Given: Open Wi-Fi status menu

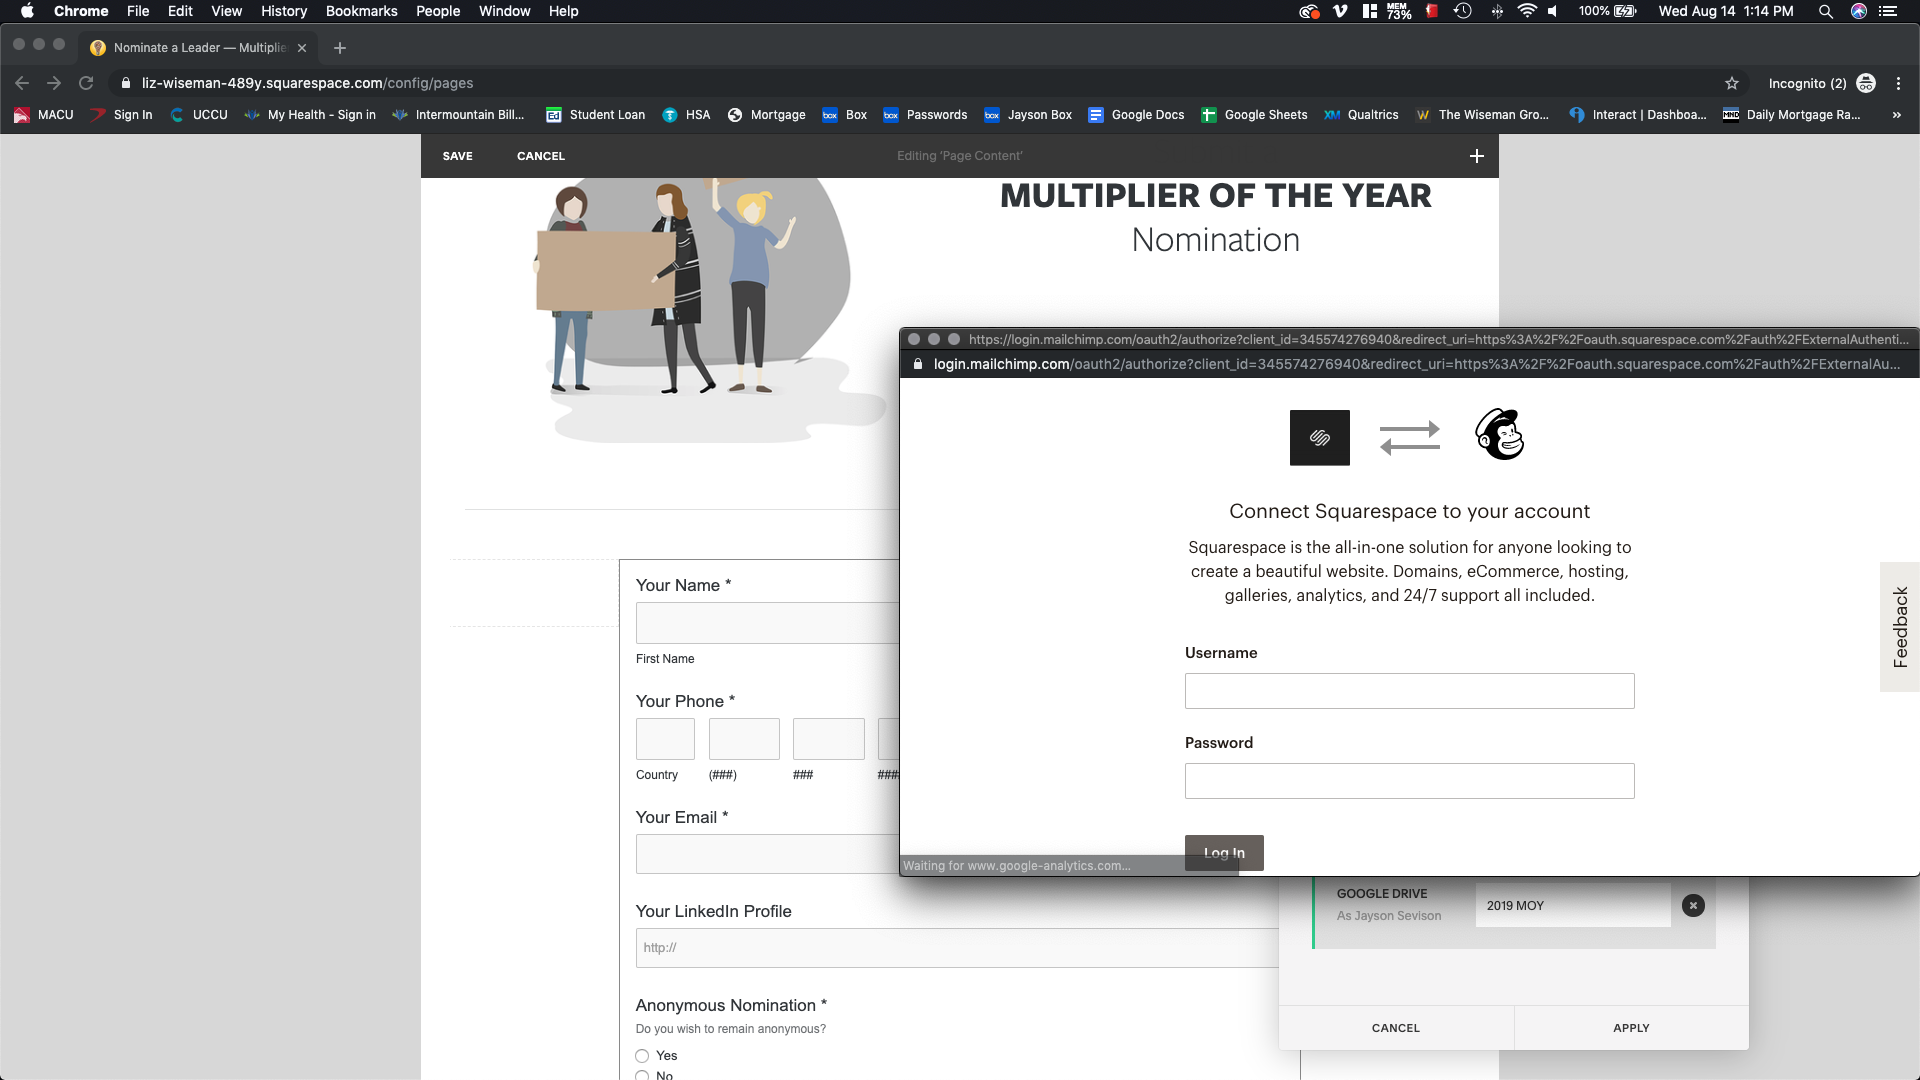Looking at the screenshot, I should click(x=1526, y=11).
